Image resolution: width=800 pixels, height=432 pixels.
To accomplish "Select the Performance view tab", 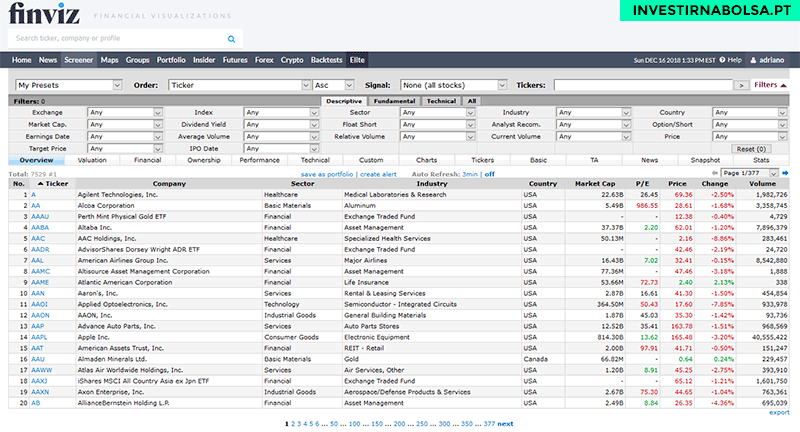I will (259, 160).
